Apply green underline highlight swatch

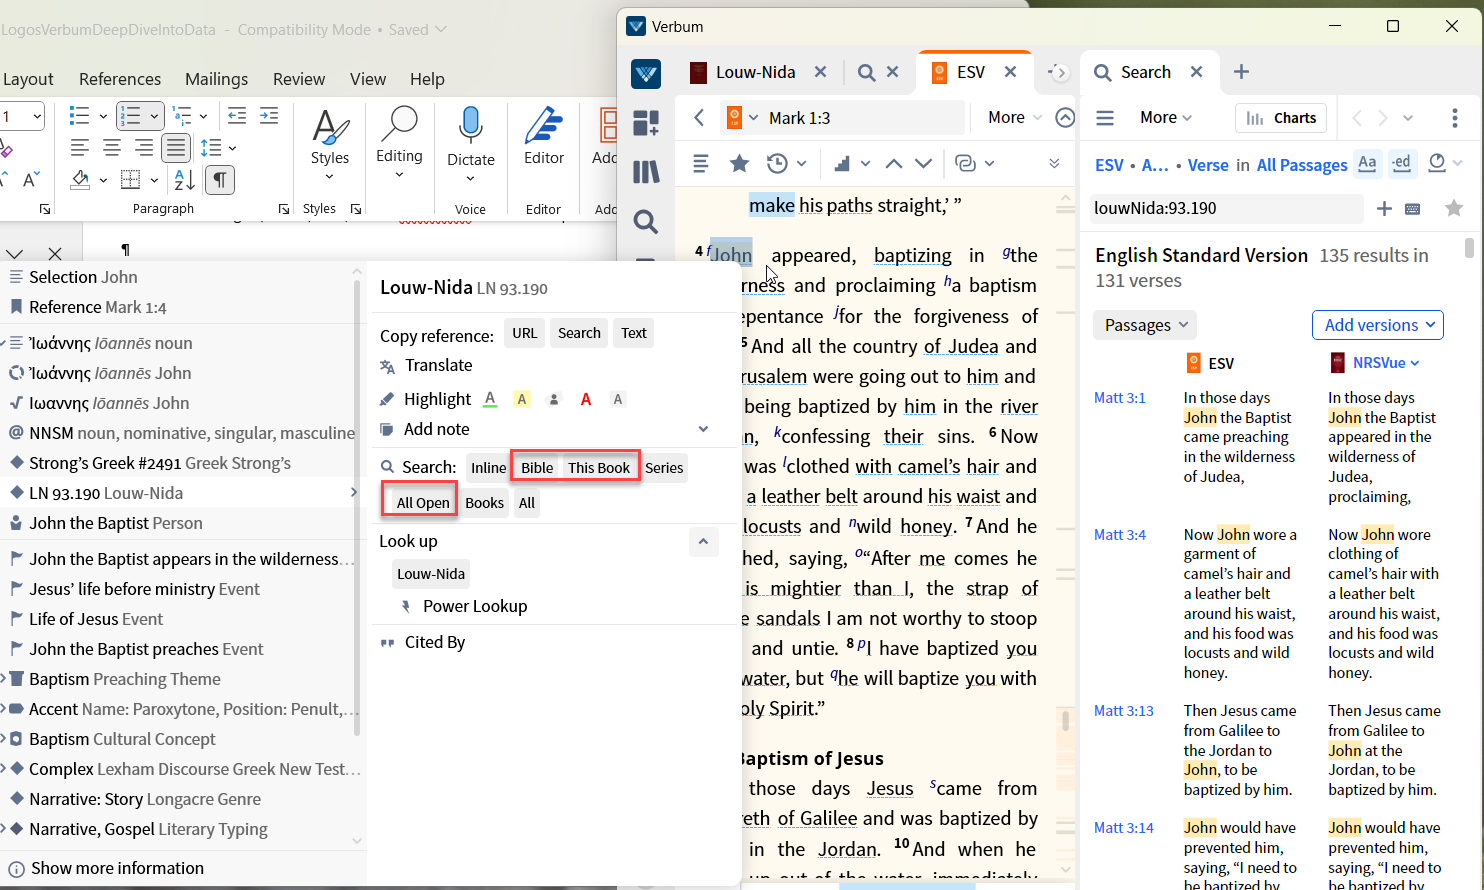(x=490, y=399)
